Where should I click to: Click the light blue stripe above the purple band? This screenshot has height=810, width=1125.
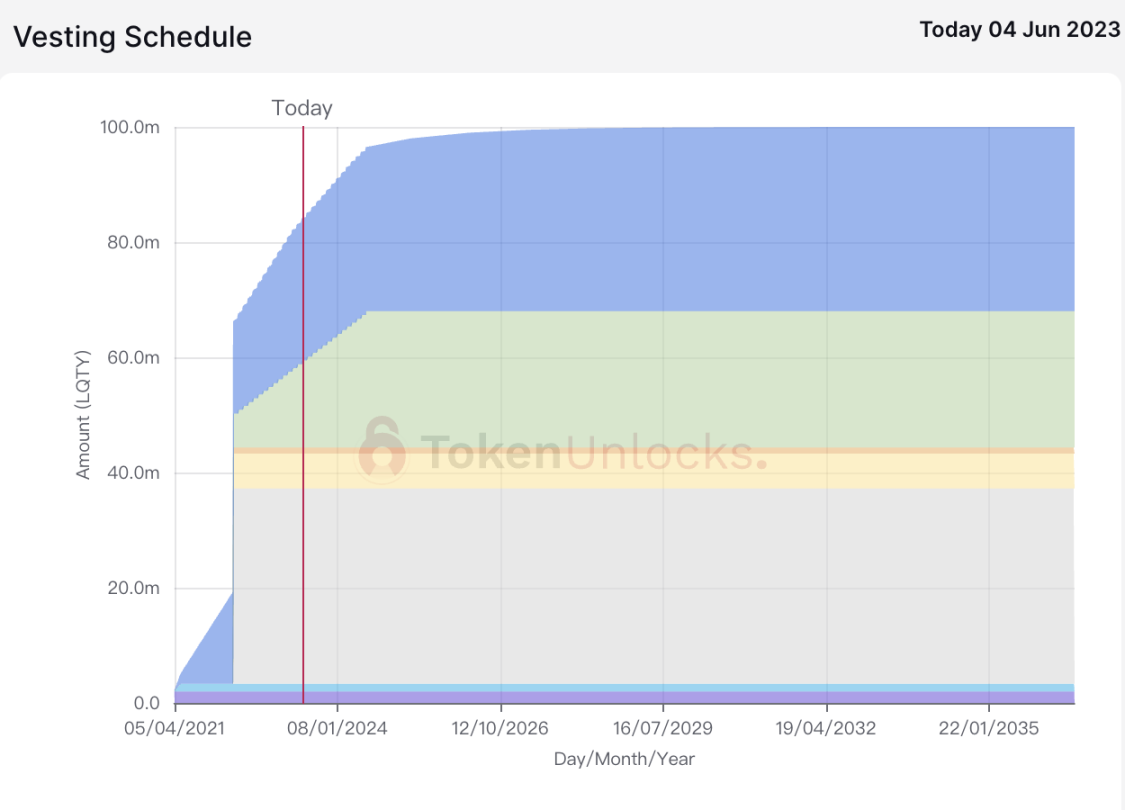click(624, 688)
